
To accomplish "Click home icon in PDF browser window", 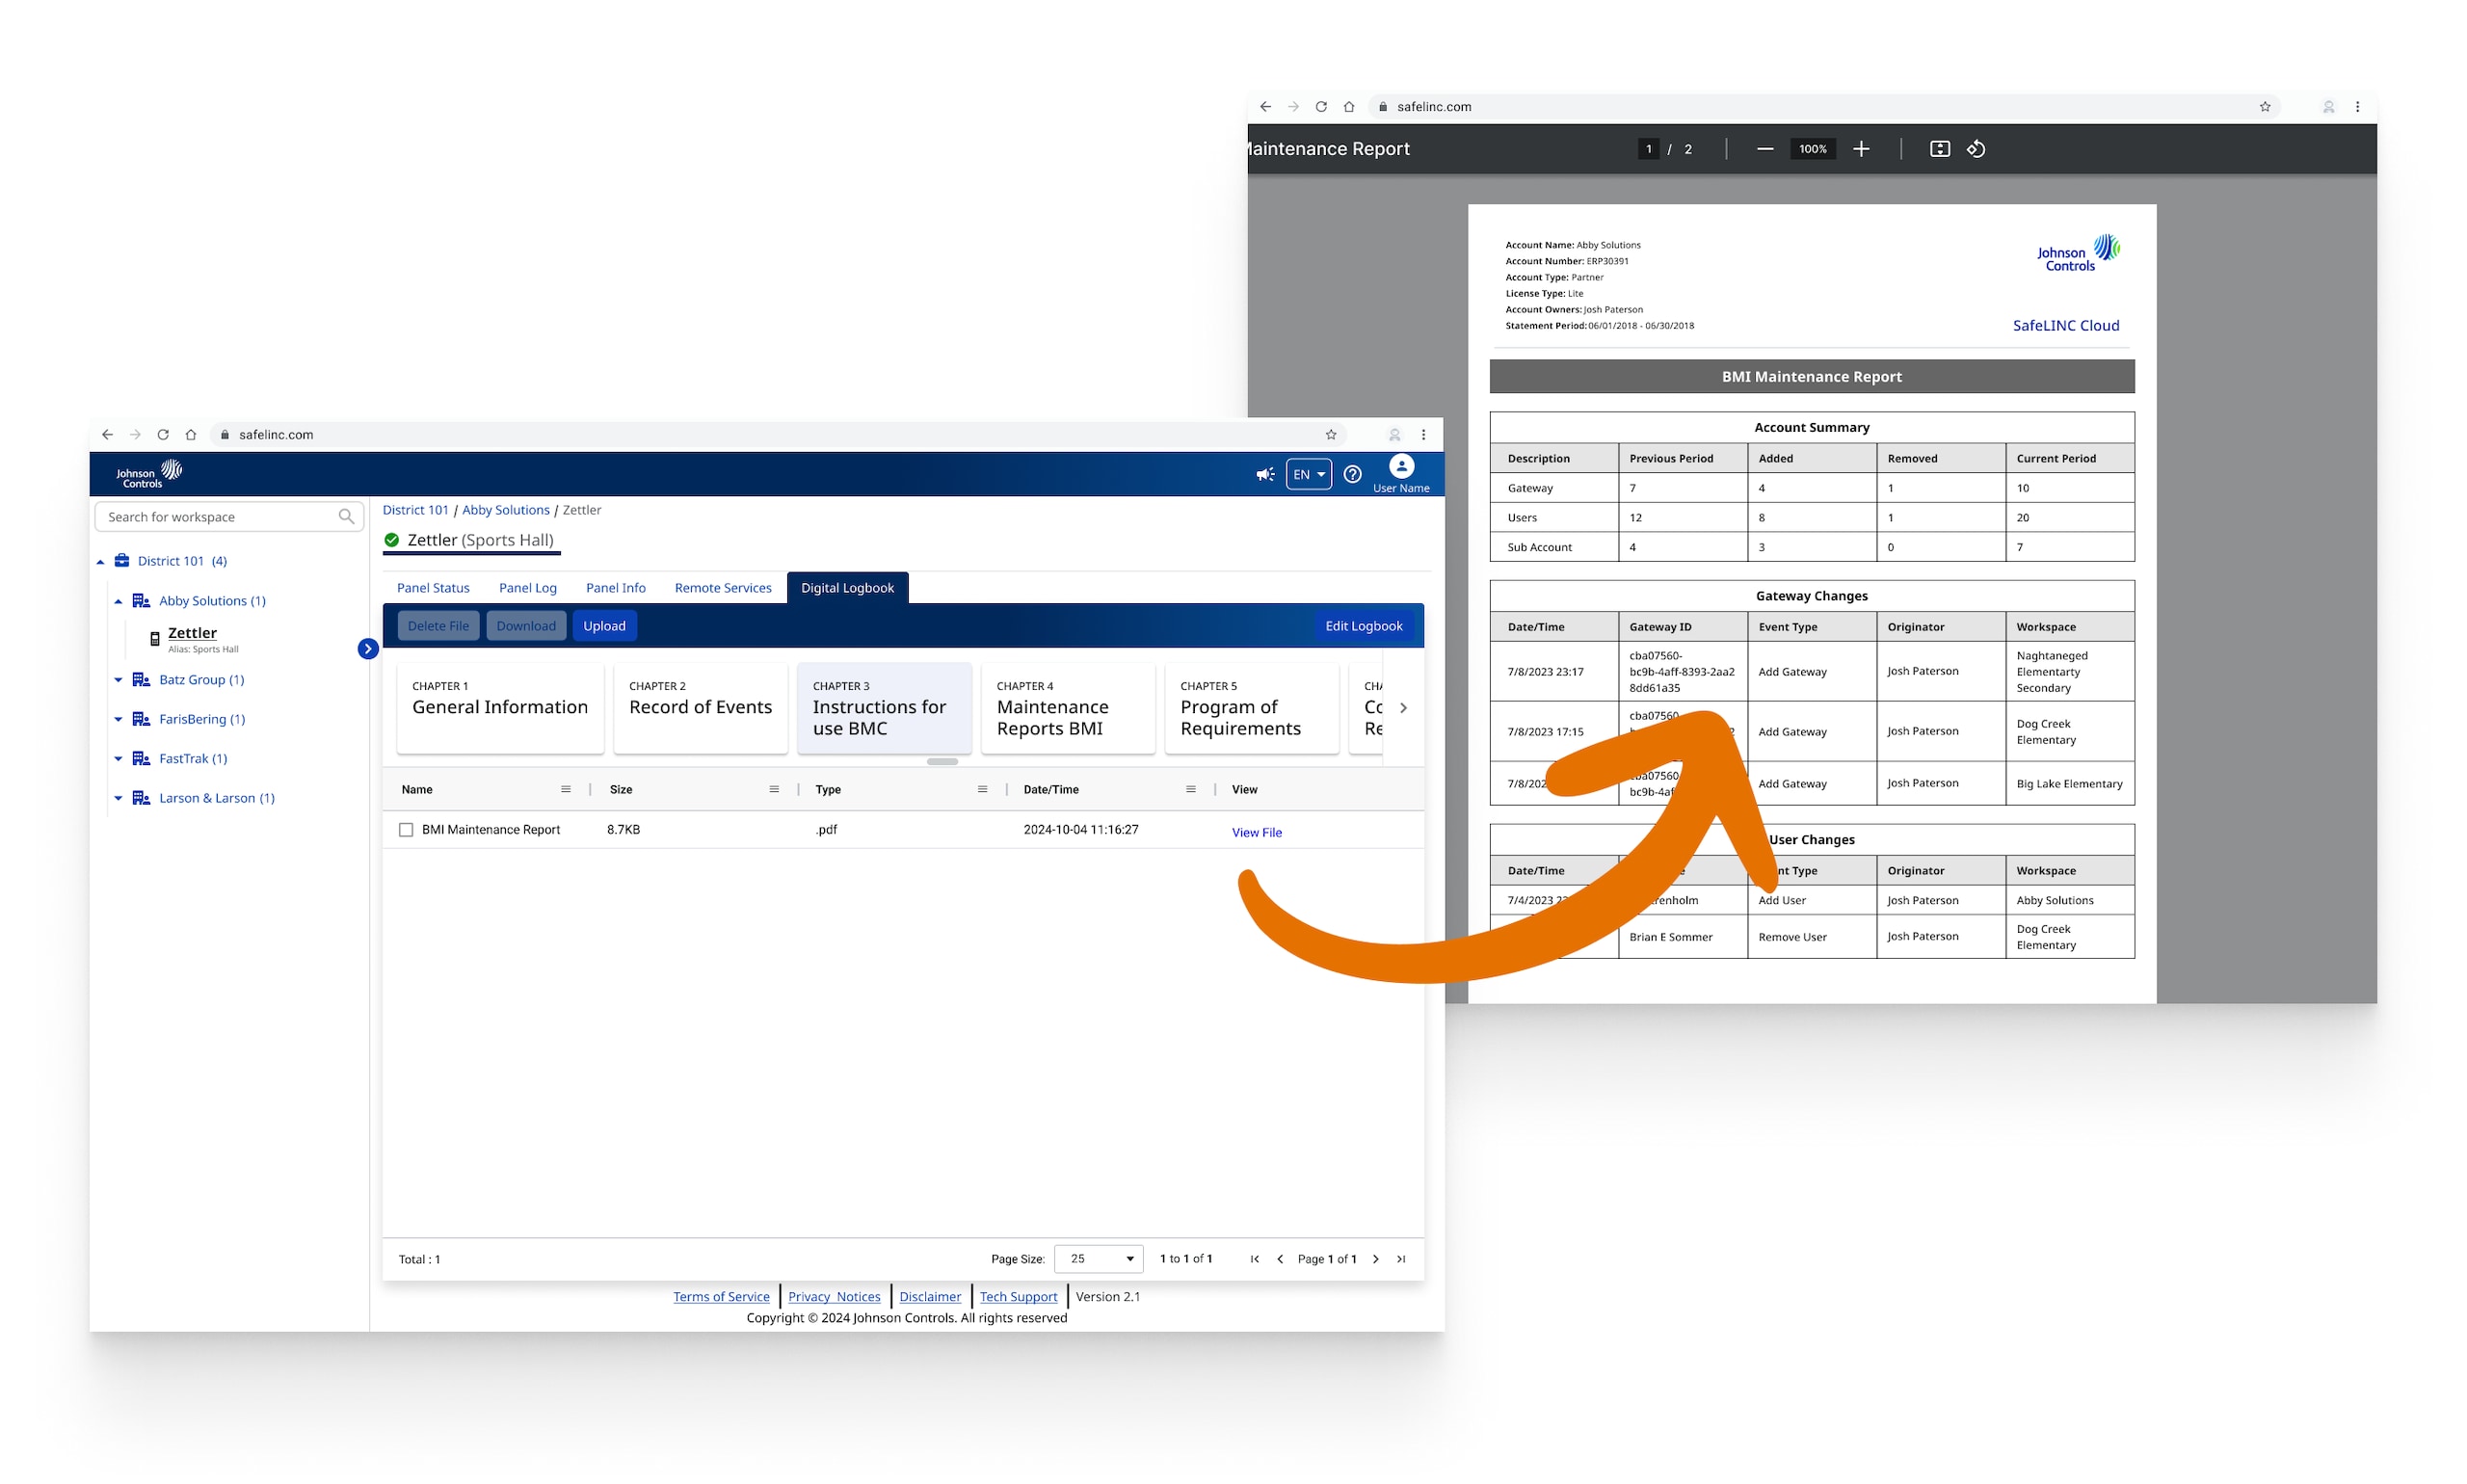I will (1349, 107).
